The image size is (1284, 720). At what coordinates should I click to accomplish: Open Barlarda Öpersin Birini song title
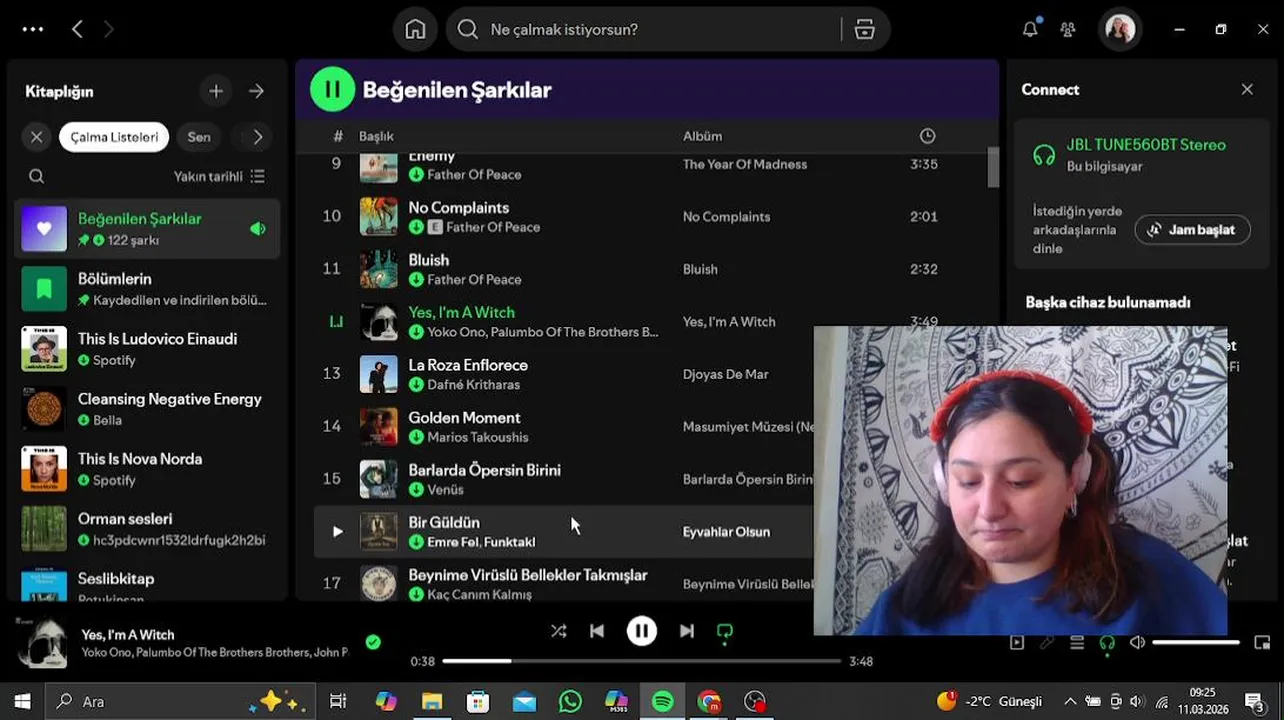coord(484,470)
